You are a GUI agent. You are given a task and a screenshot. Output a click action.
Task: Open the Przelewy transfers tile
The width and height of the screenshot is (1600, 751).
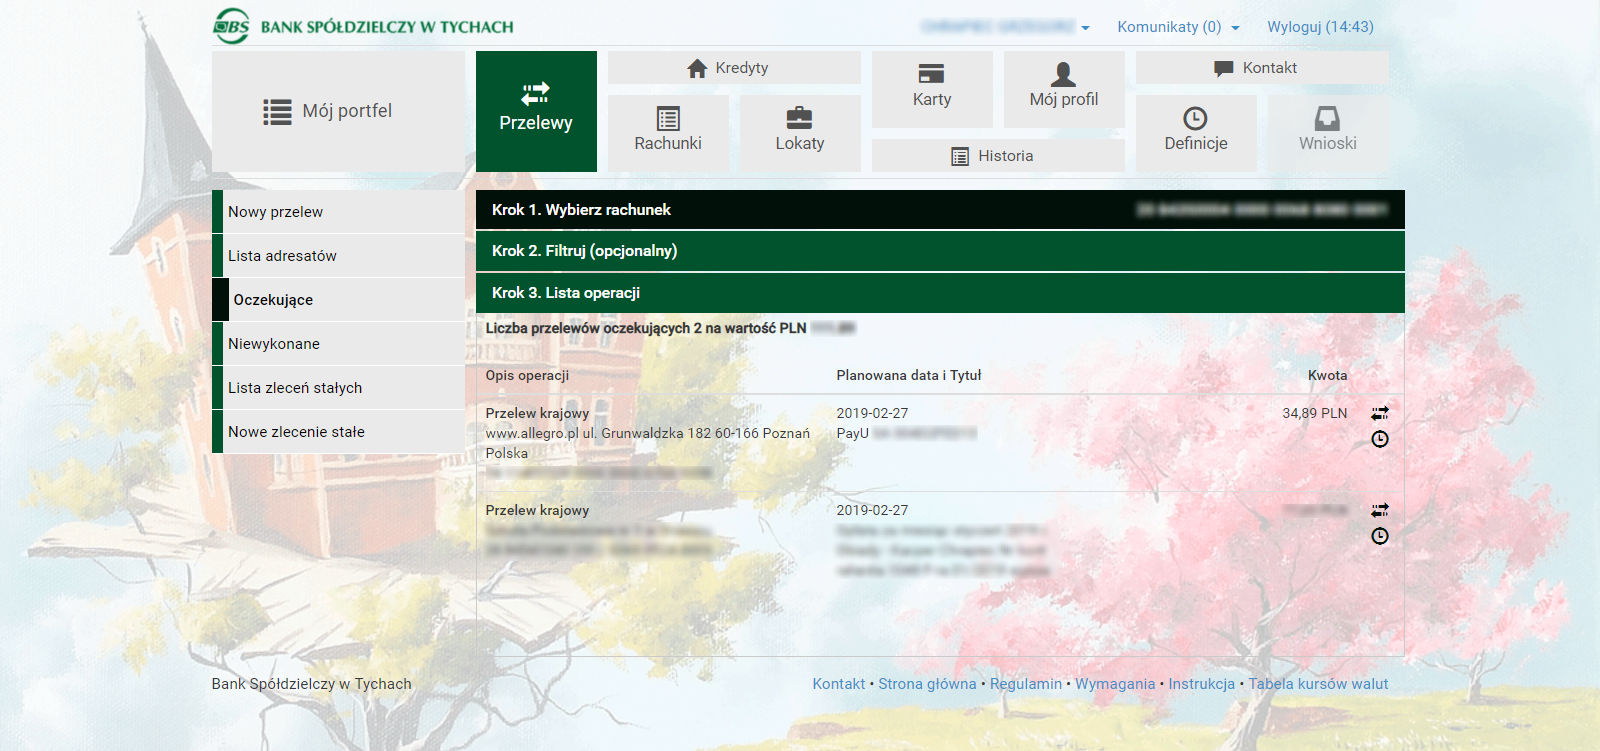(x=536, y=111)
